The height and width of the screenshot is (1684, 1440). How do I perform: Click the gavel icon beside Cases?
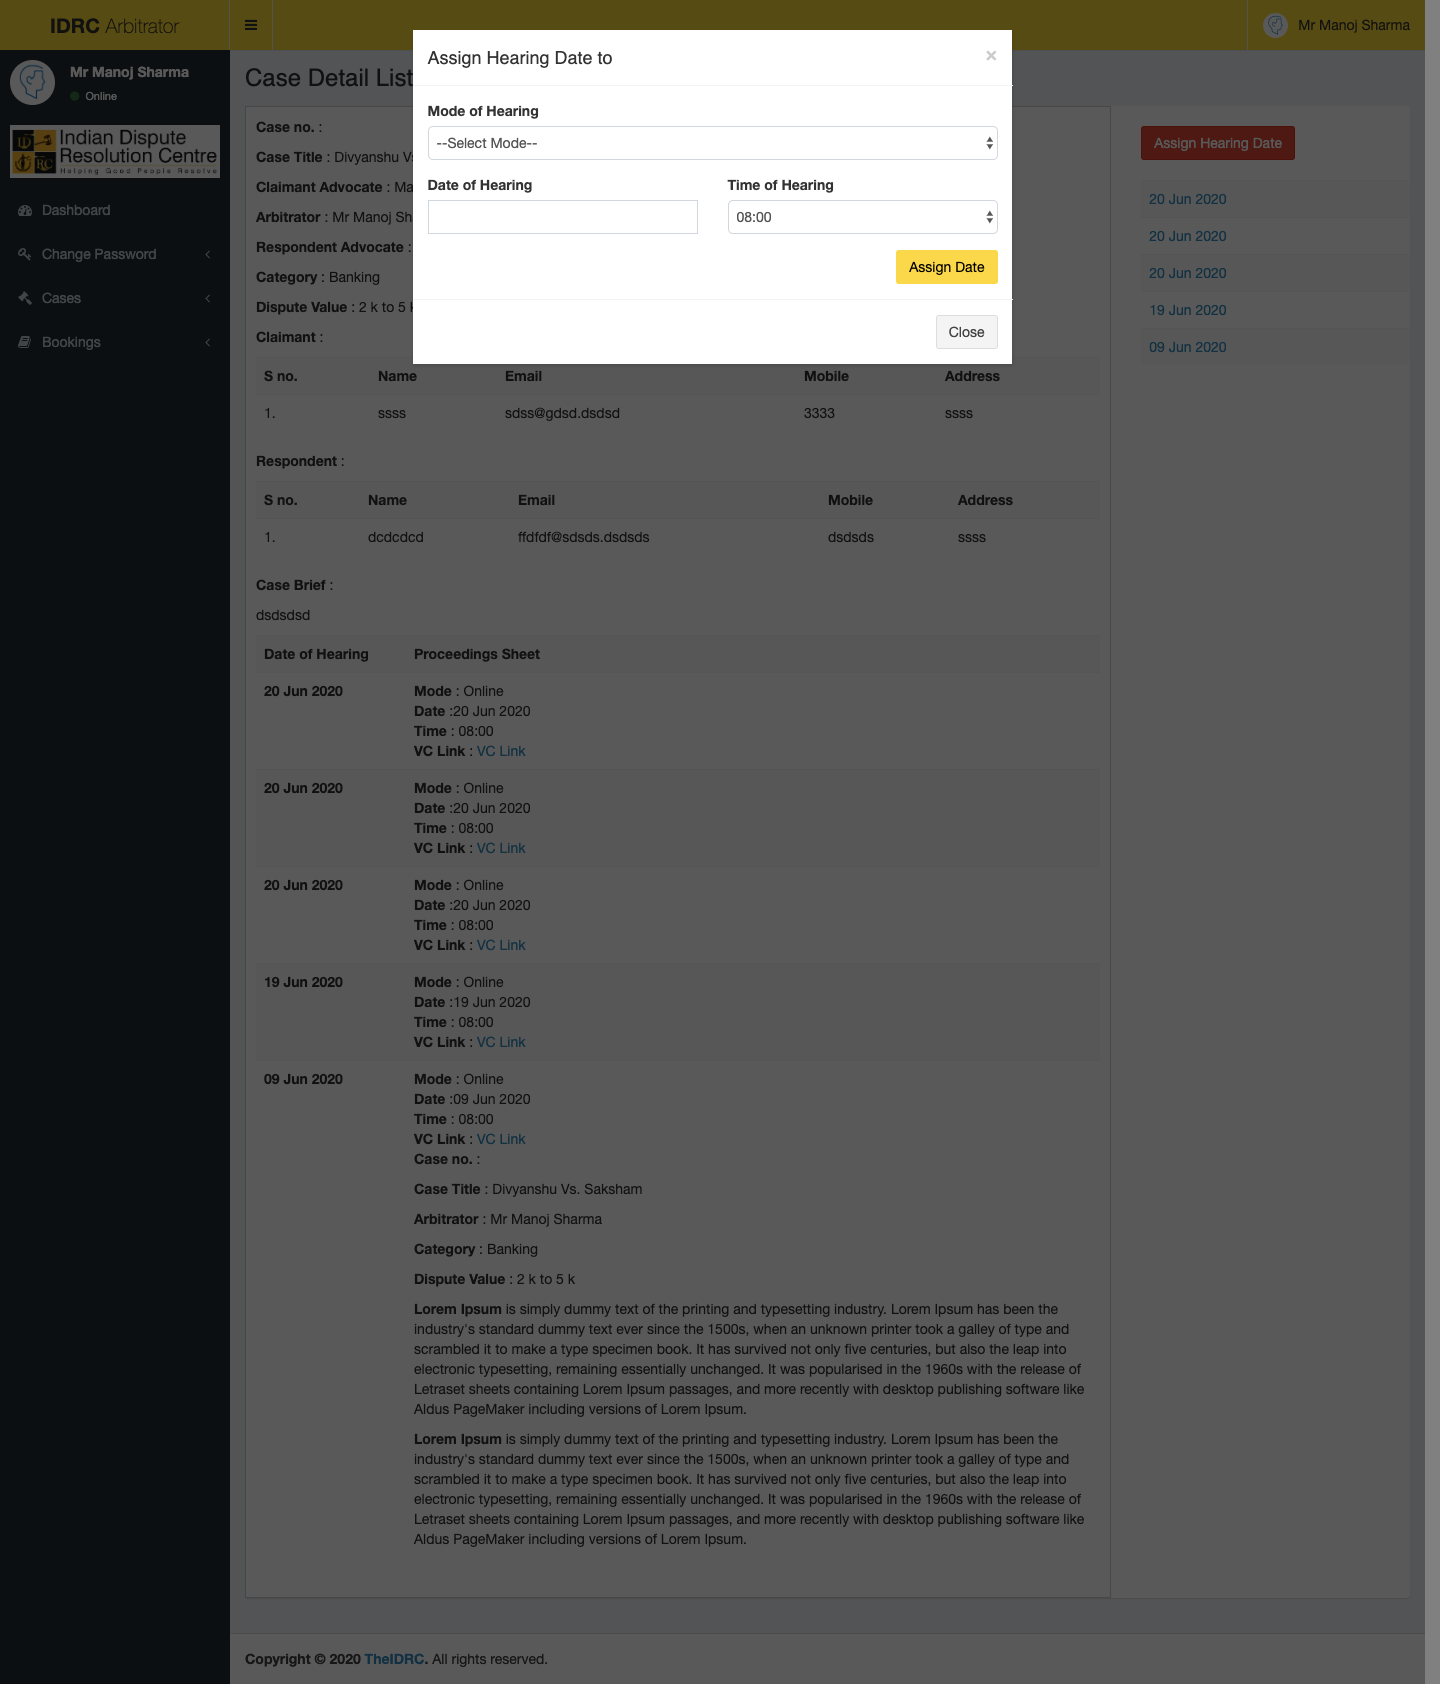click(x=25, y=299)
